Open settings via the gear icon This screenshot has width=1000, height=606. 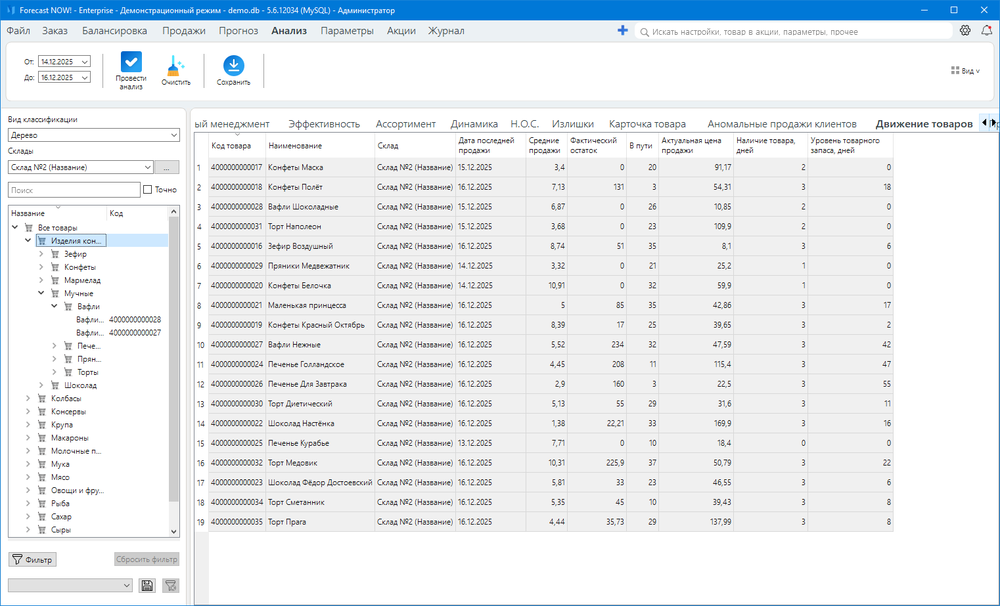965,31
